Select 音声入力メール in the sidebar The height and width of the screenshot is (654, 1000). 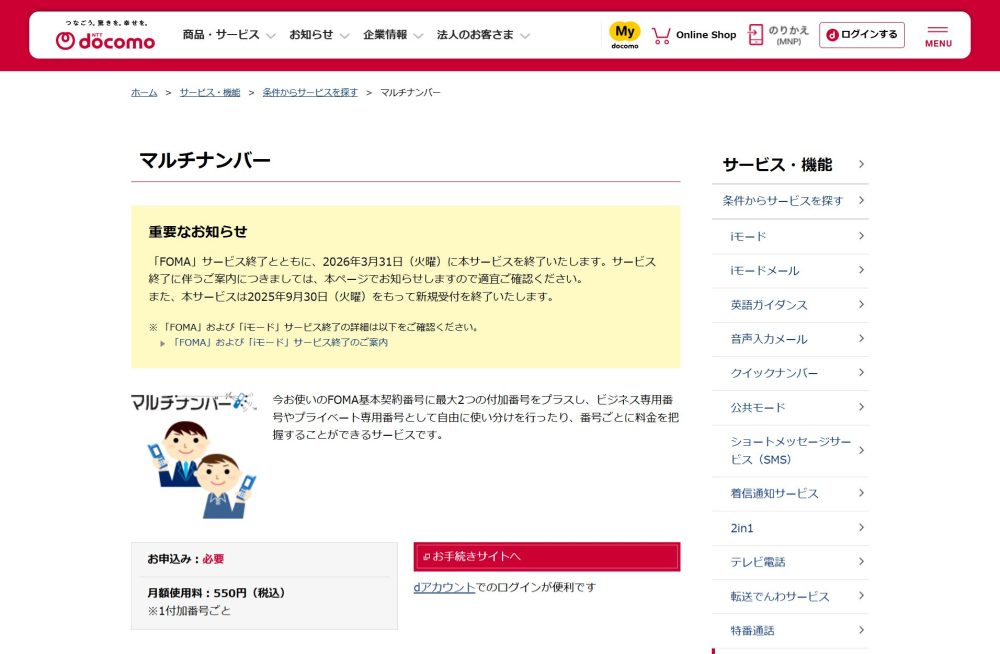[769, 339]
